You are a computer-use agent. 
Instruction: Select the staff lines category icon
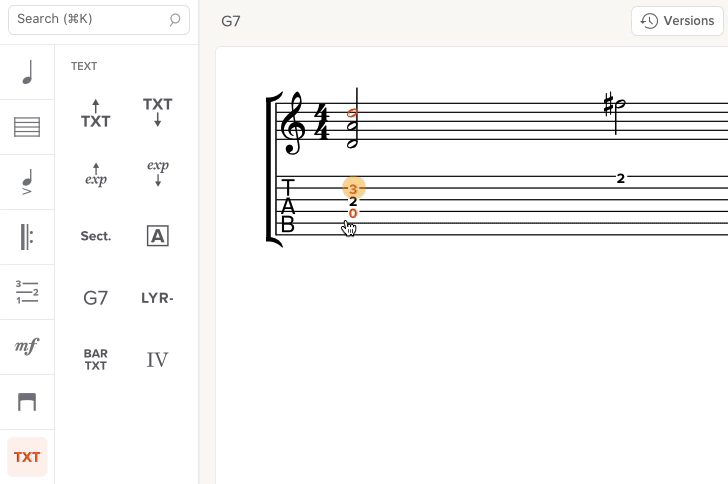coord(27,127)
